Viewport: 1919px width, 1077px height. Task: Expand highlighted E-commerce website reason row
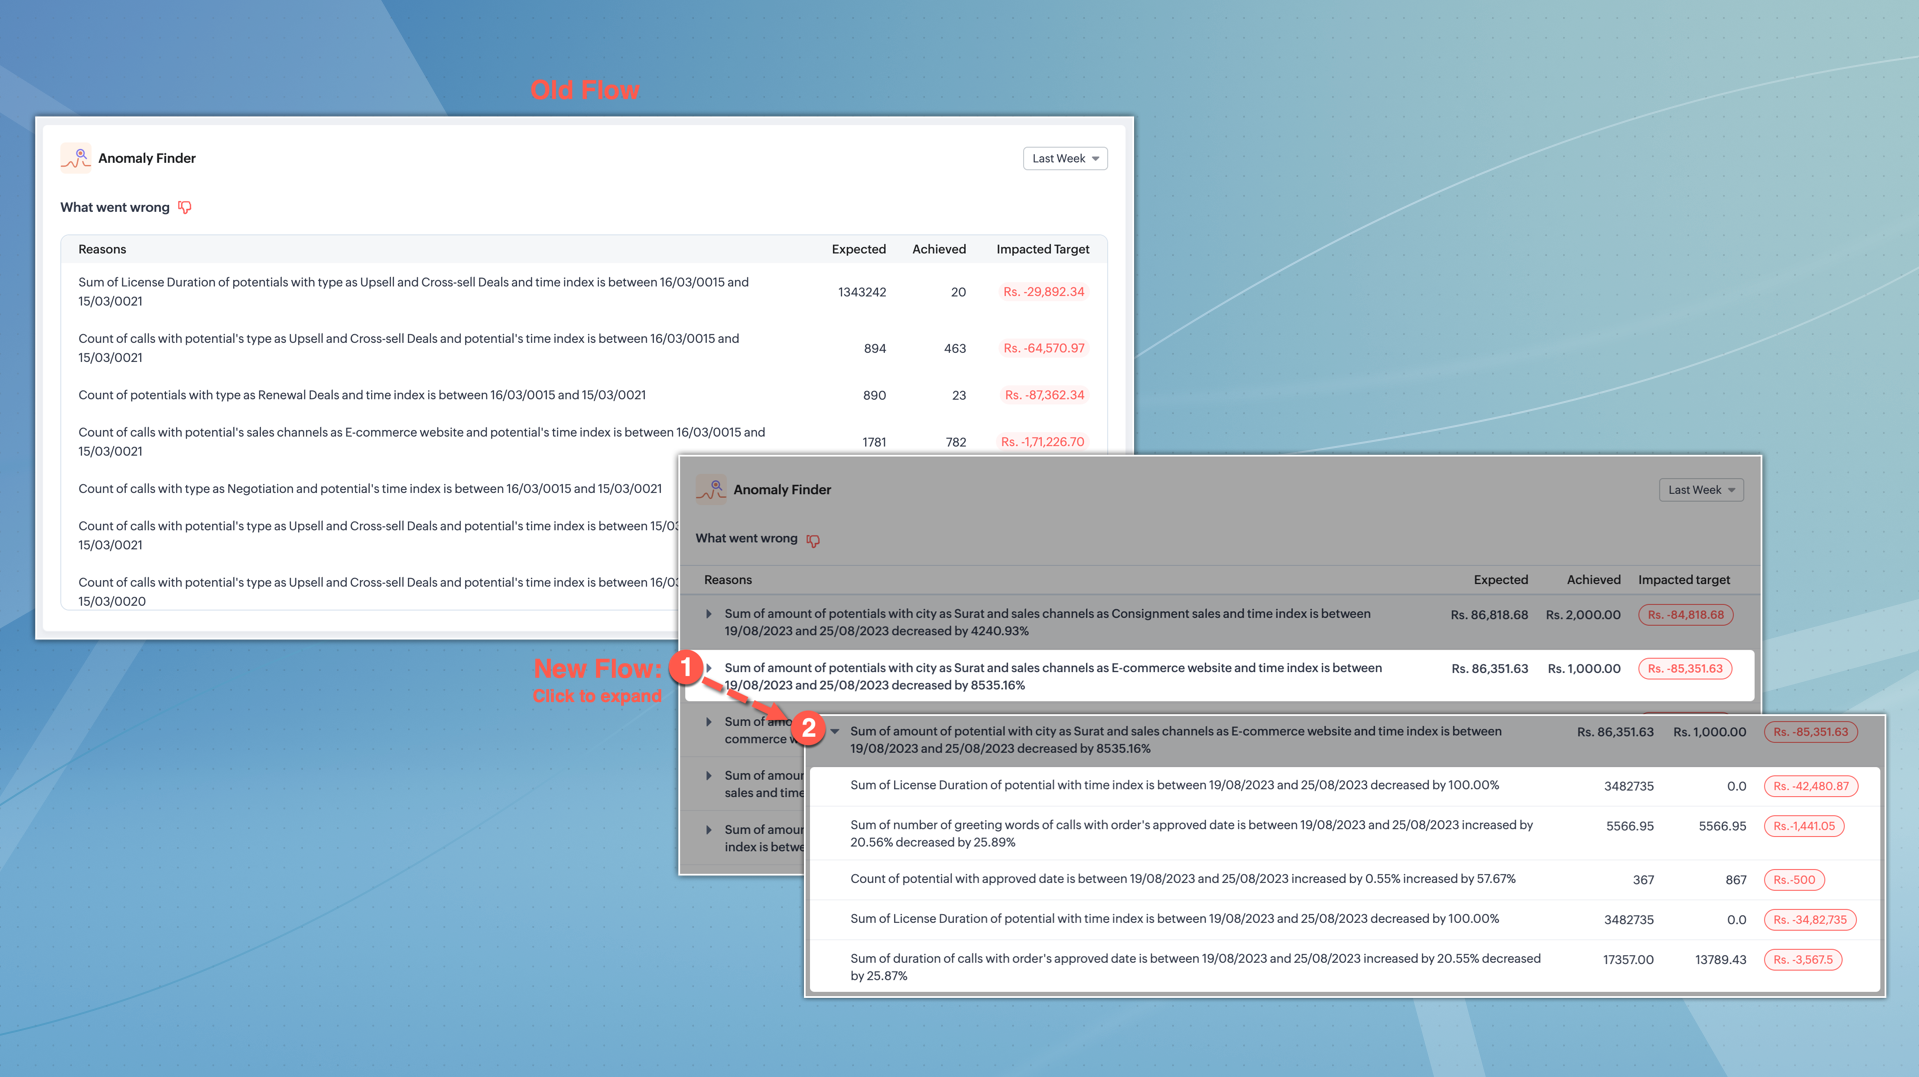pyautogui.click(x=709, y=668)
